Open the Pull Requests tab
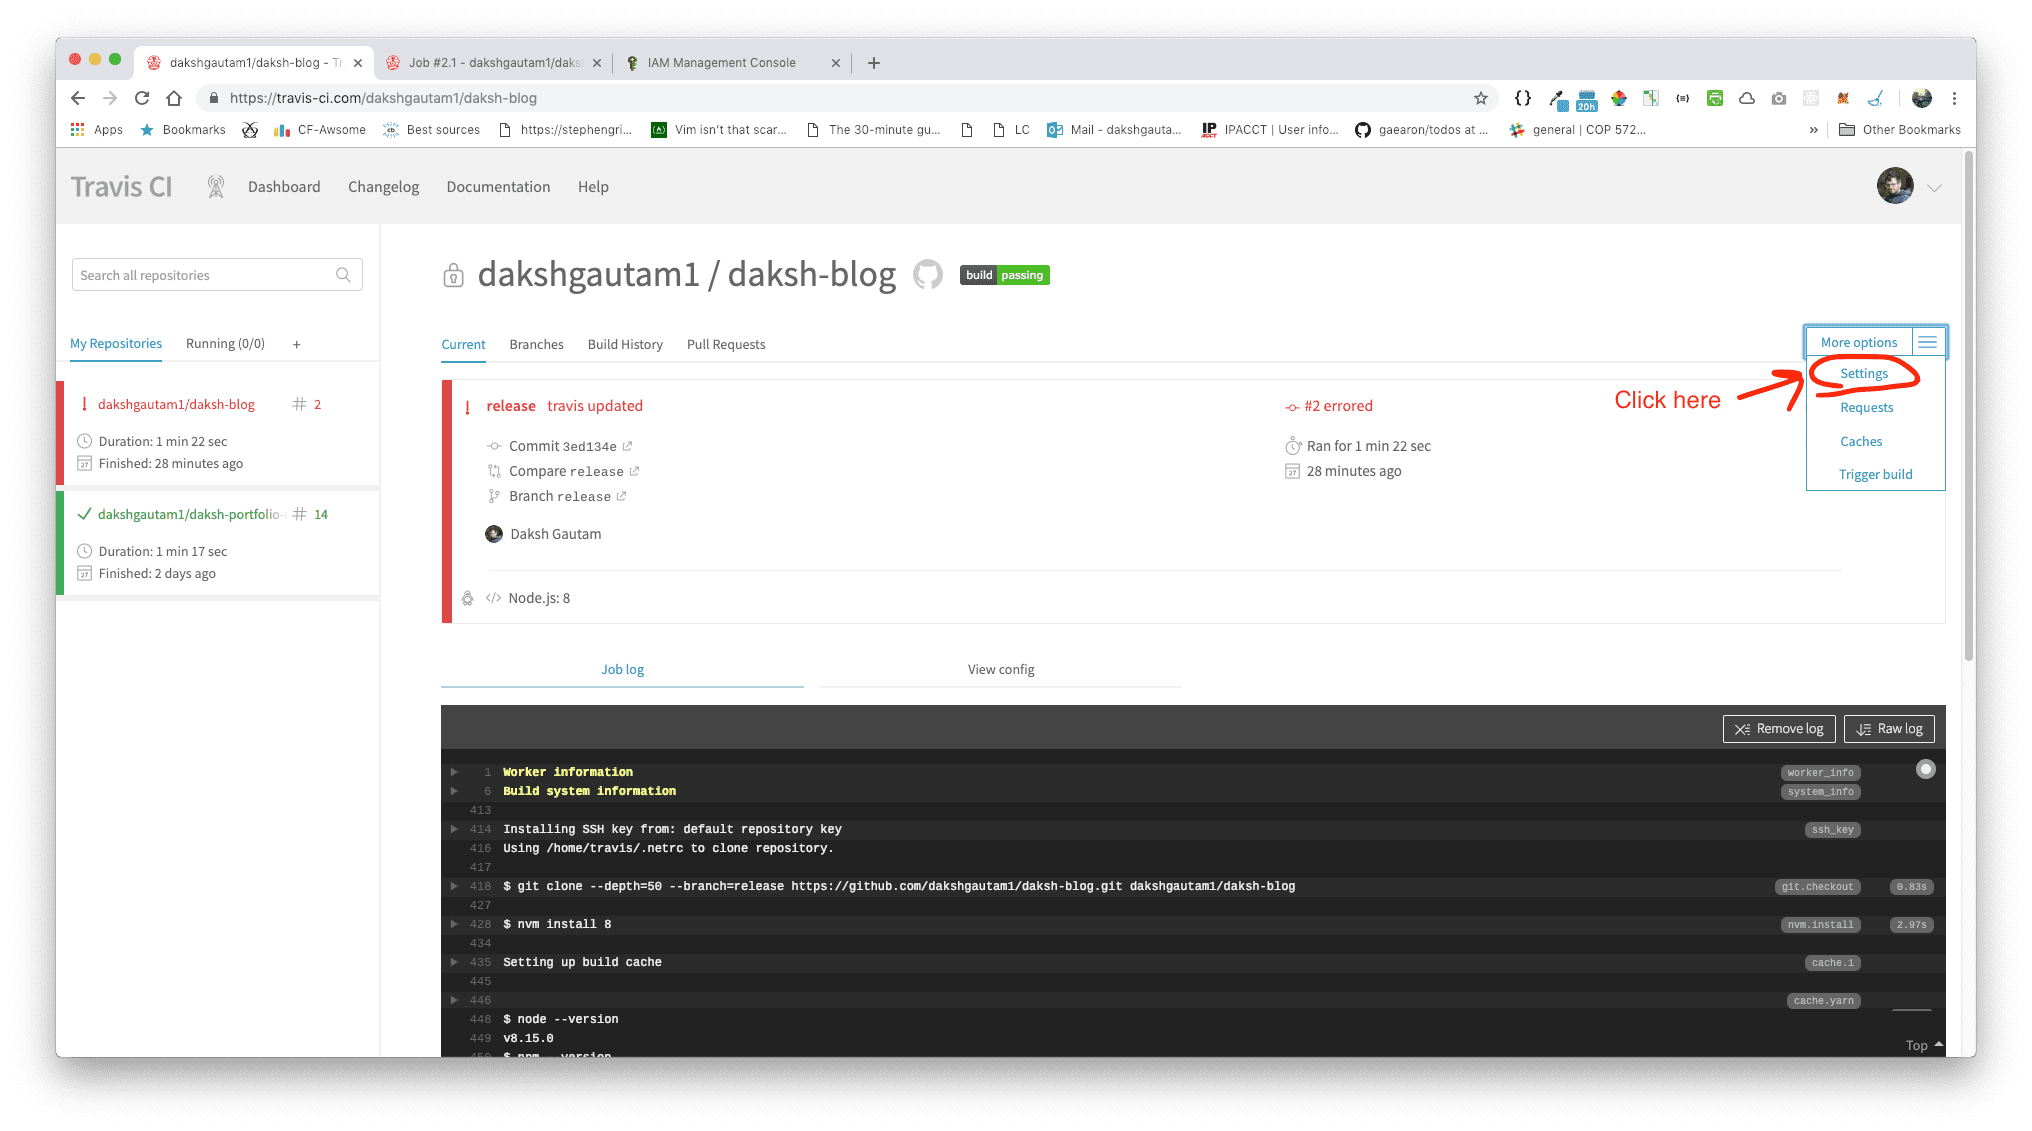The height and width of the screenshot is (1131, 2032). coord(726,345)
